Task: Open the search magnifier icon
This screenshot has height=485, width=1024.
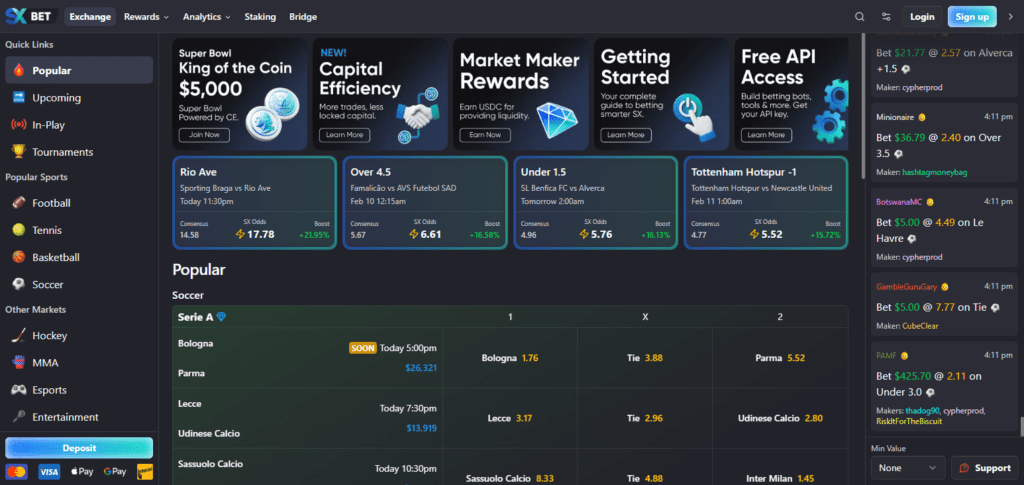Action: tap(859, 17)
